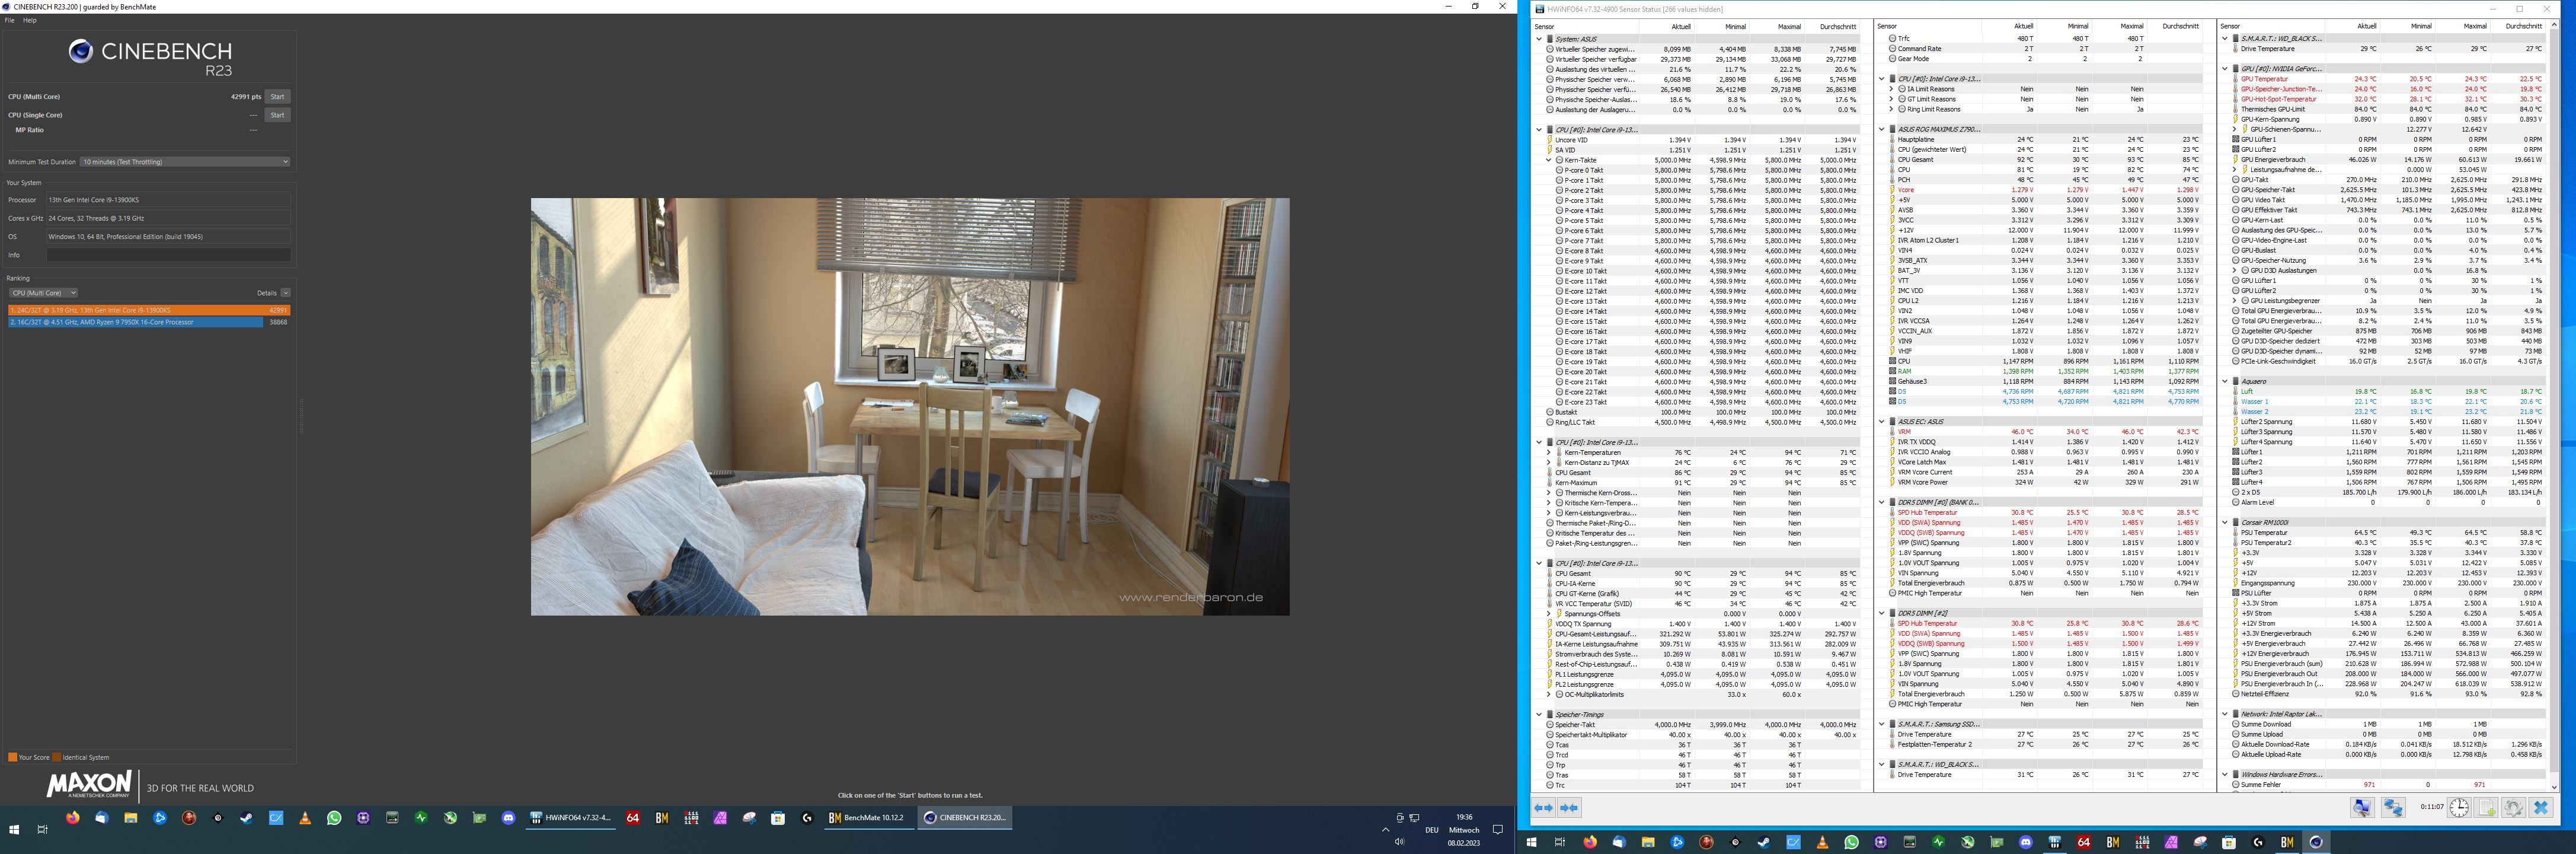Open the CPU (Multi Core) ranking dropdown
2576x854 pixels.
pyautogui.click(x=43, y=293)
